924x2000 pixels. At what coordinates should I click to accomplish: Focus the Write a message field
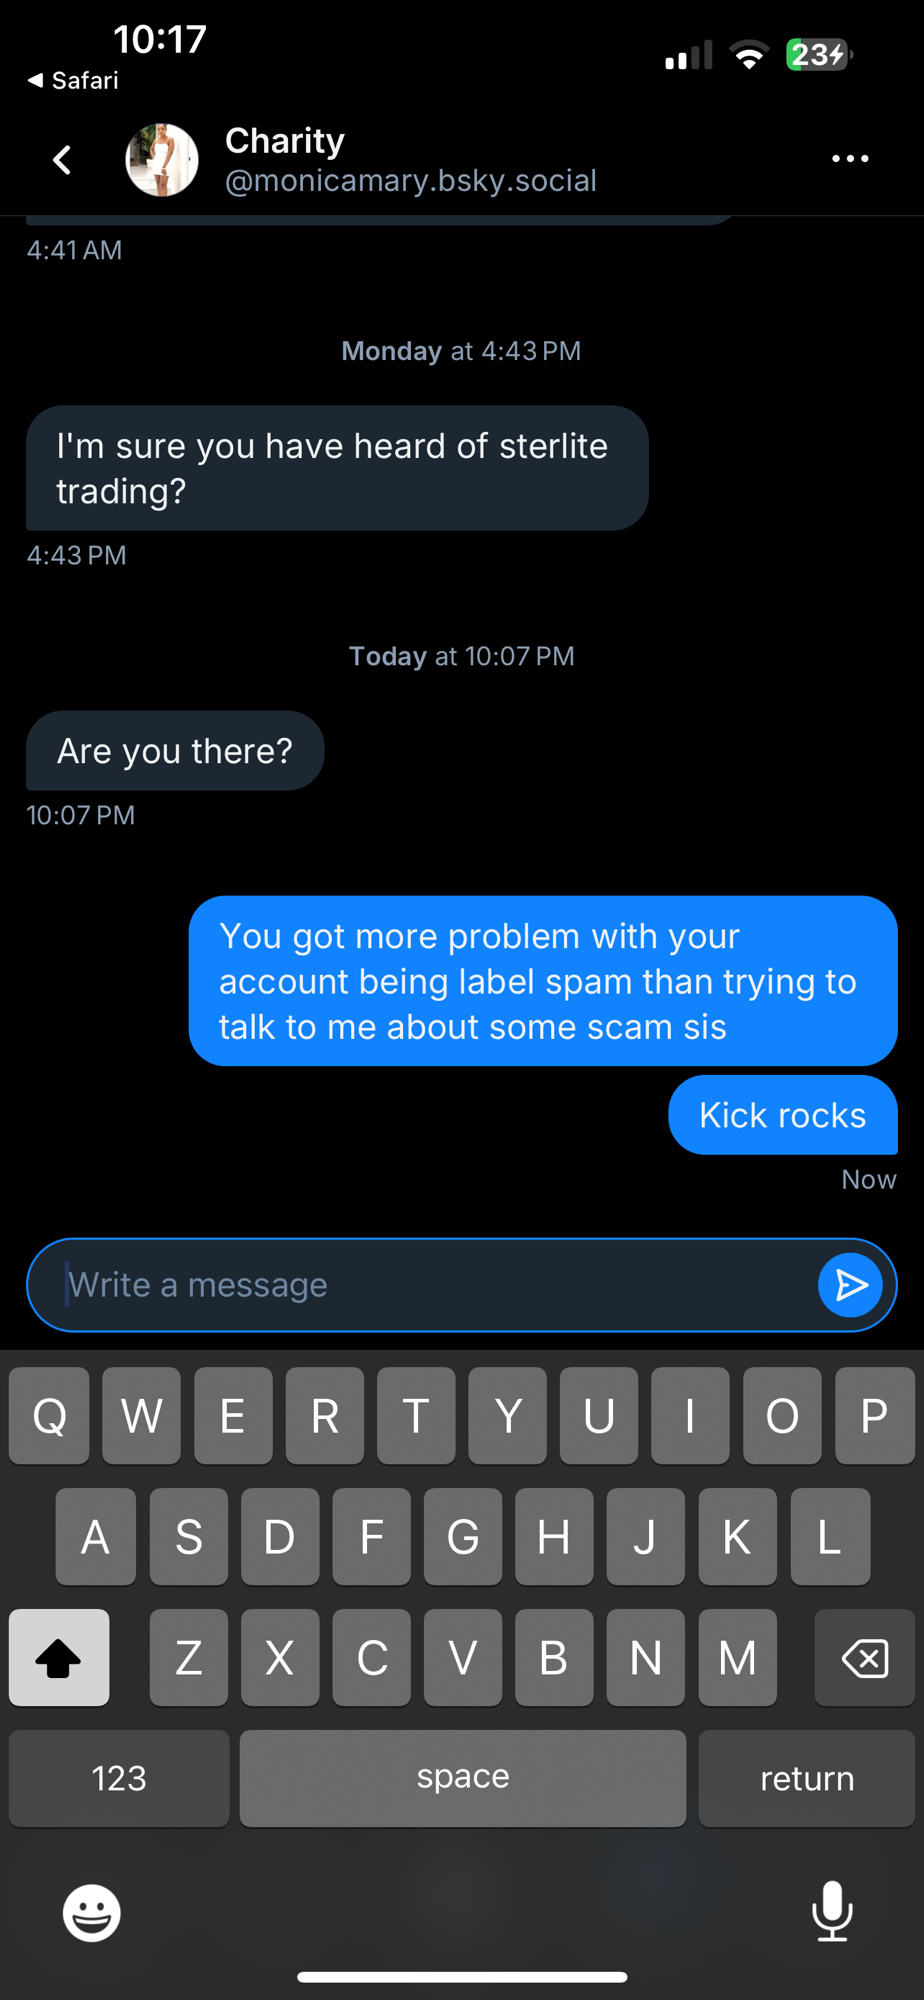coord(430,1285)
